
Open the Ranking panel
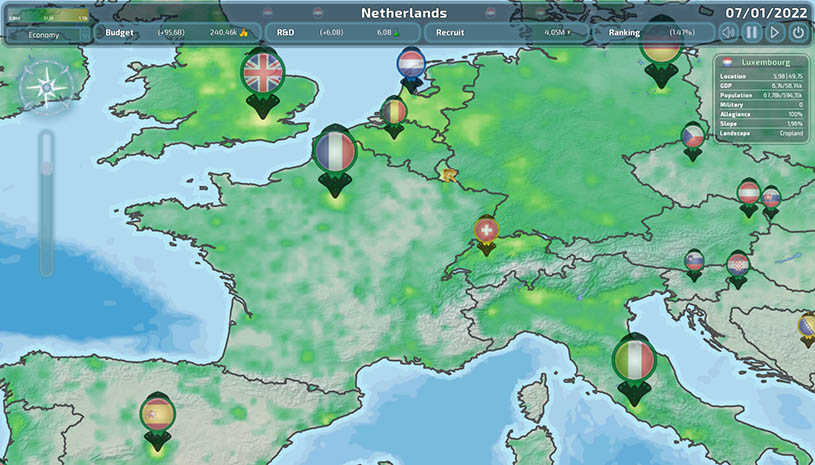coord(651,33)
